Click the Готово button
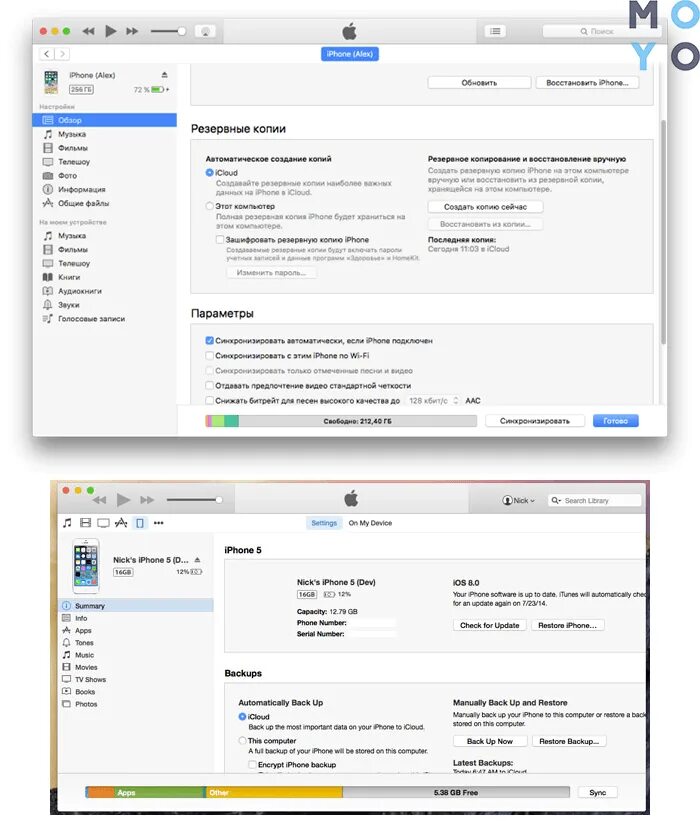This screenshot has height=840, width=700. 615,421
